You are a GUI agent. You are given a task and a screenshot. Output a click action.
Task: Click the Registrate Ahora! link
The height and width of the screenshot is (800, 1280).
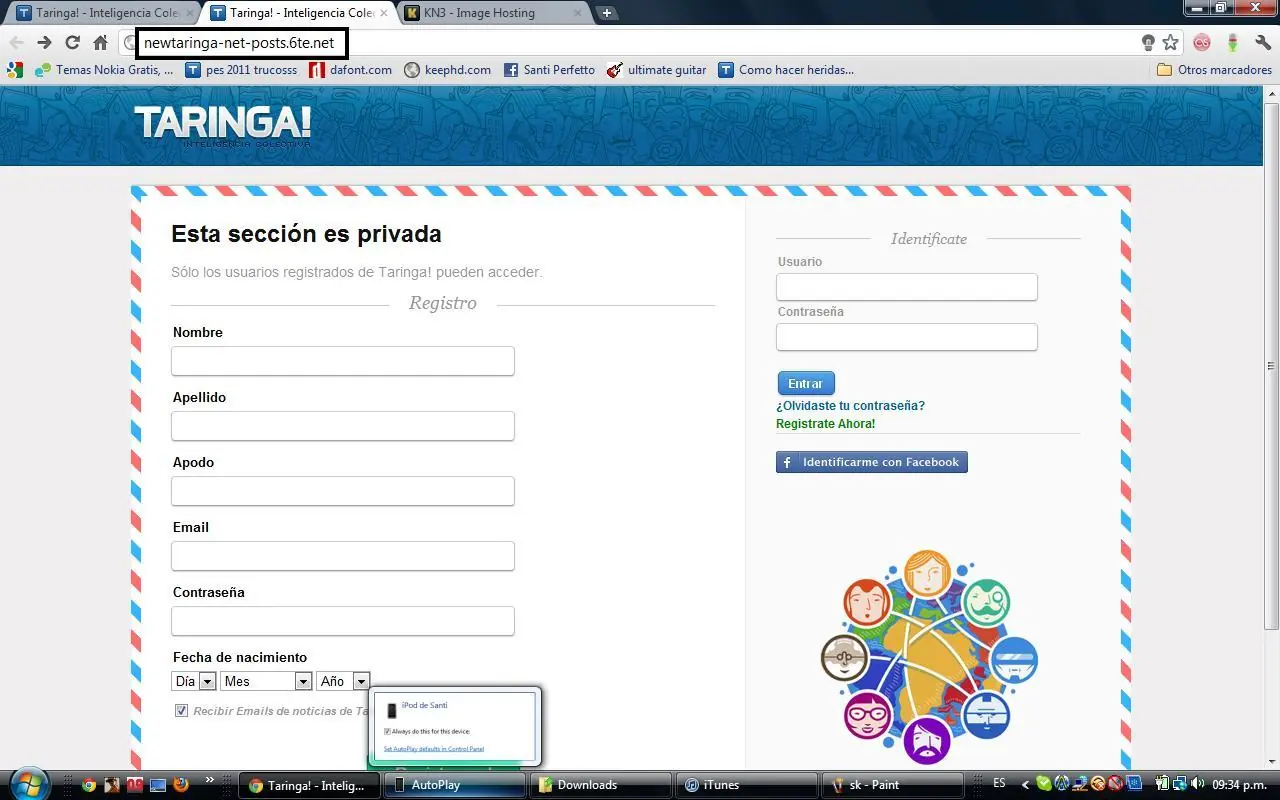click(825, 424)
